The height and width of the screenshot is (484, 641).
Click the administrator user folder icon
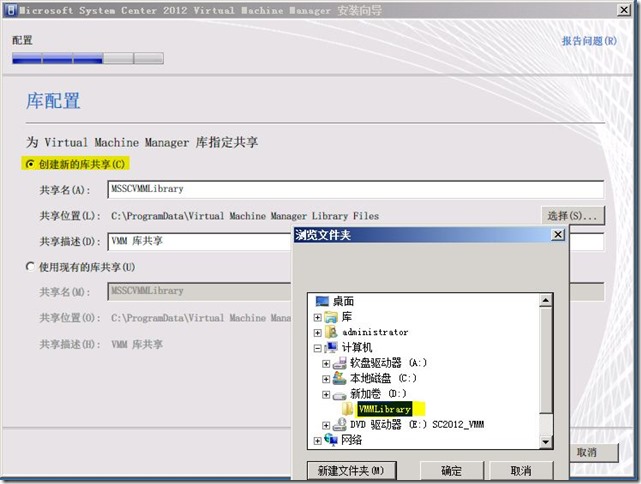[331, 332]
